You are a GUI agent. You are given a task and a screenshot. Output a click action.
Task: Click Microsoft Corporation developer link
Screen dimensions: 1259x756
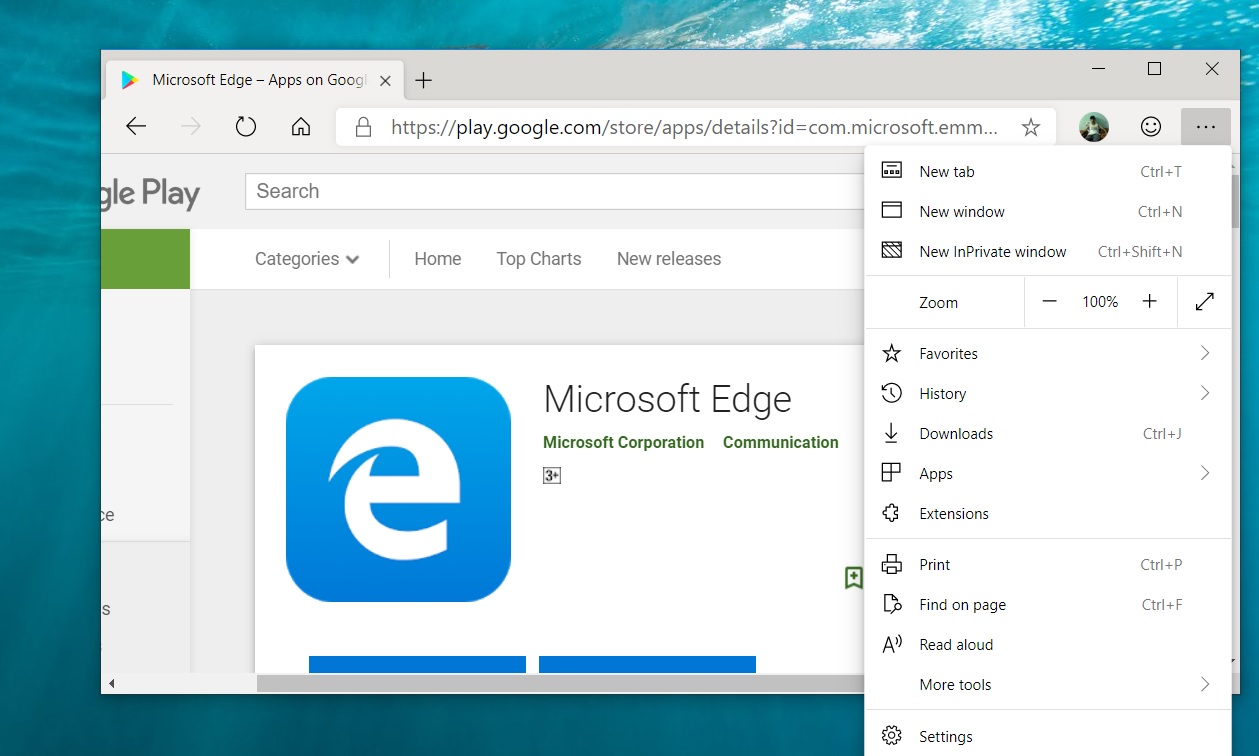point(624,442)
